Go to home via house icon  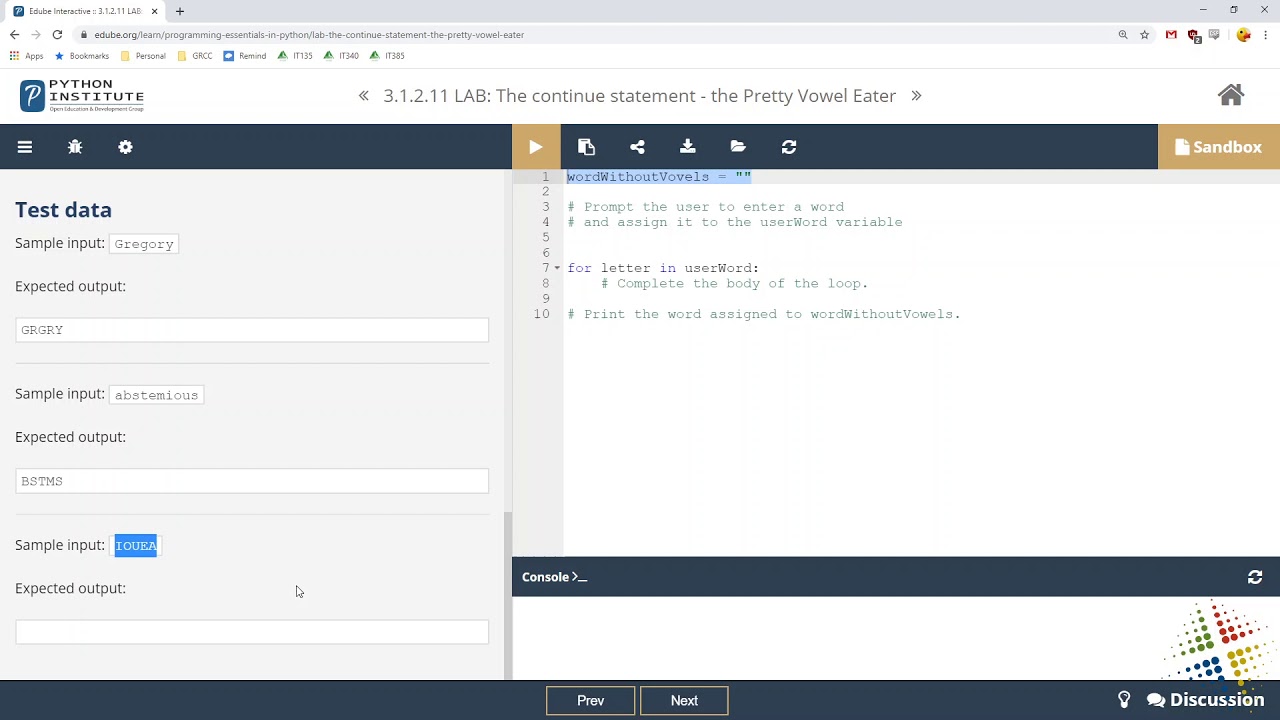(1231, 95)
